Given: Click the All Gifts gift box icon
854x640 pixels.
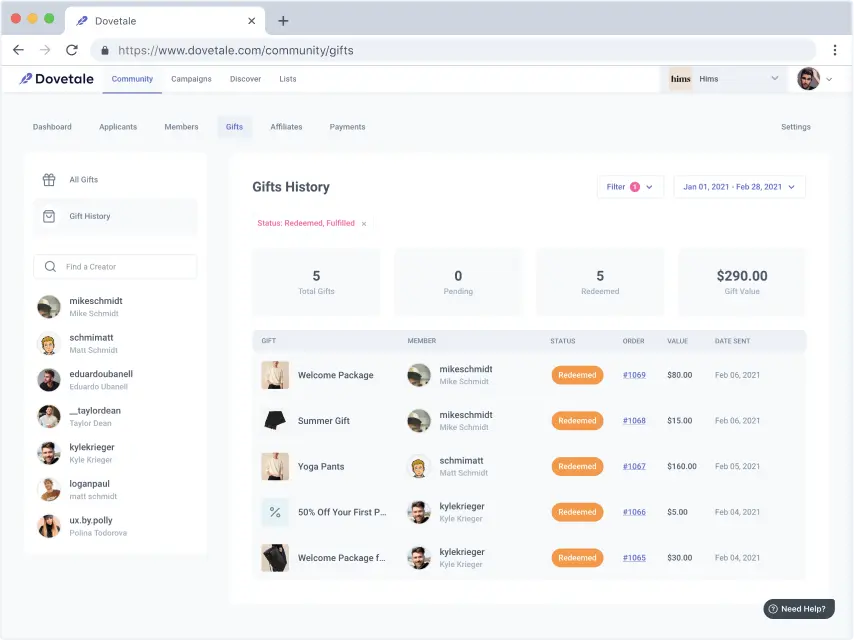Looking at the screenshot, I should tap(49, 180).
